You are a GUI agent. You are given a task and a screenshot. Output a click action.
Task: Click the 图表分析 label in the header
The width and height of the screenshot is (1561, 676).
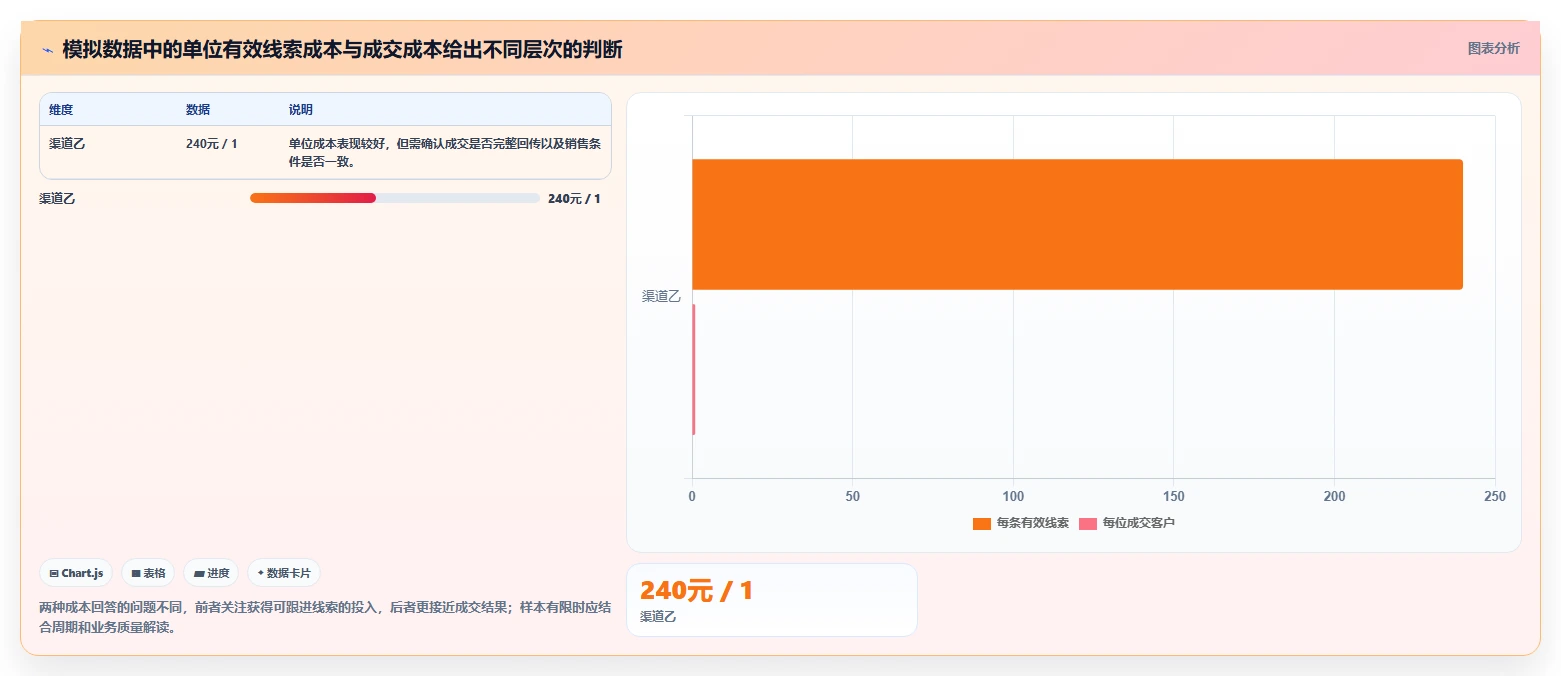[x=1493, y=48]
